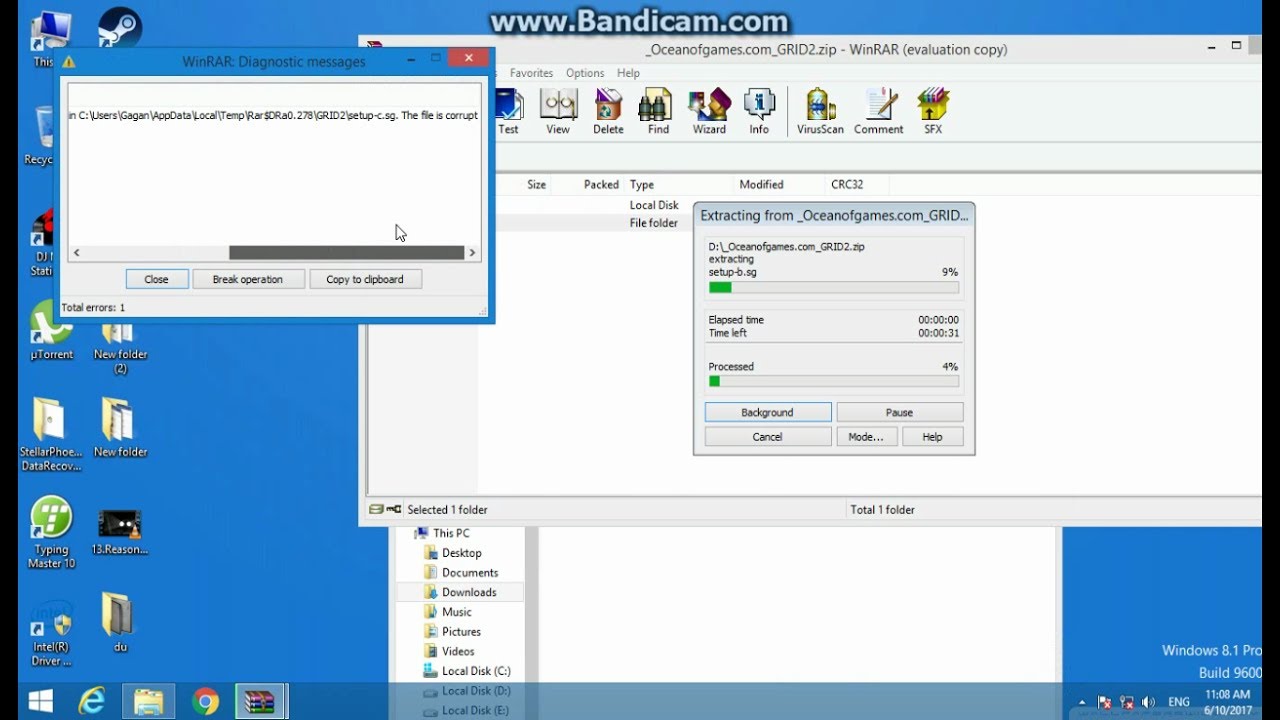This screenshot has height=720, width=1280.
Task: Select the Steam desktop shortcut
Action: pos(119,28)
